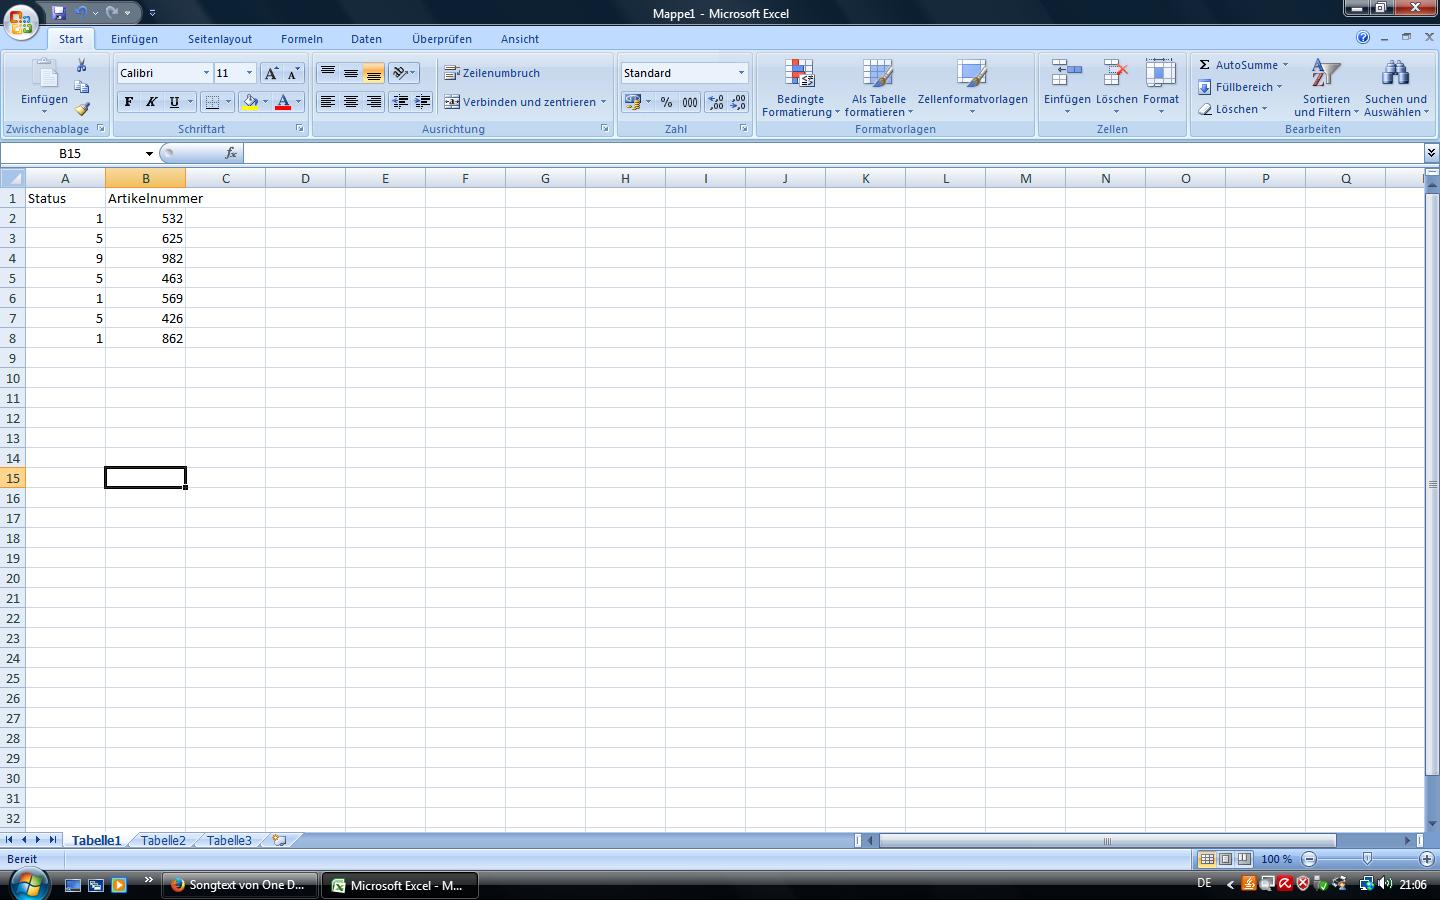This screenshot has height=900, width=1440.
Task: Click the Format Painter brush icon
Action: tap(82, 110)
